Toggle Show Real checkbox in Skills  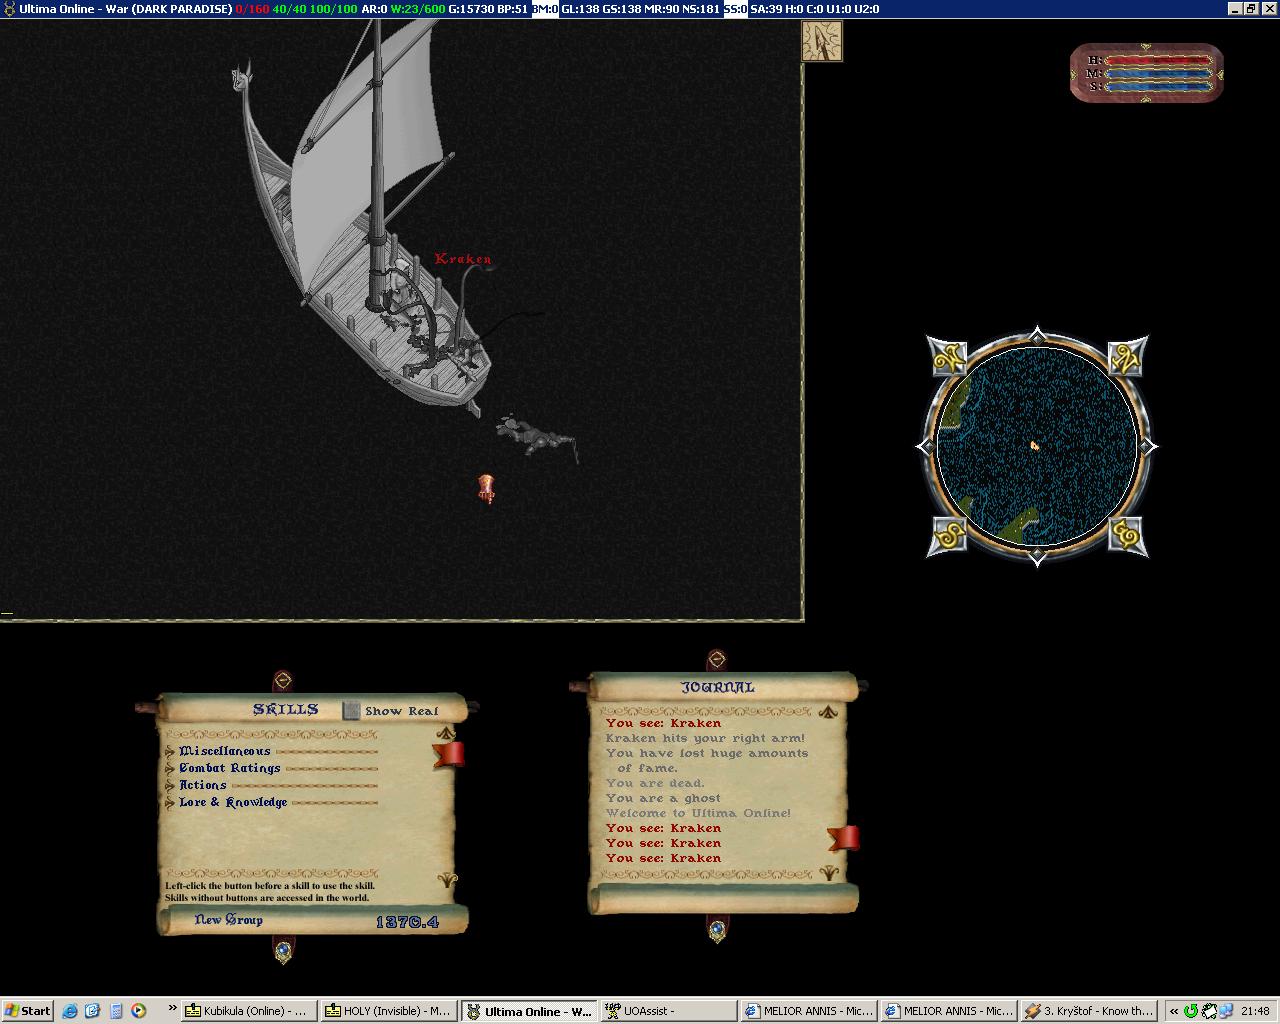(351, 710)
